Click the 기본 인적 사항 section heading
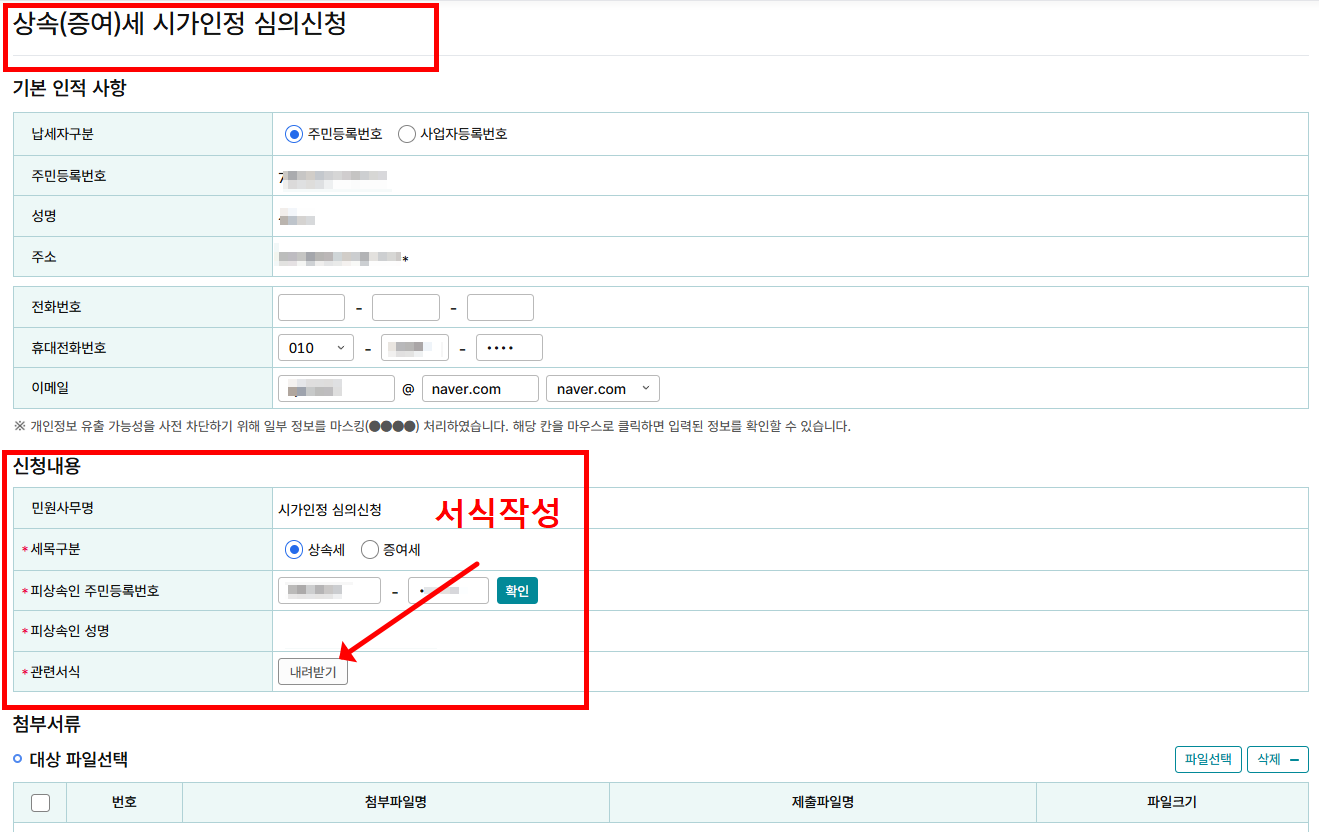The image size is (1319, 832). point(70,88)
